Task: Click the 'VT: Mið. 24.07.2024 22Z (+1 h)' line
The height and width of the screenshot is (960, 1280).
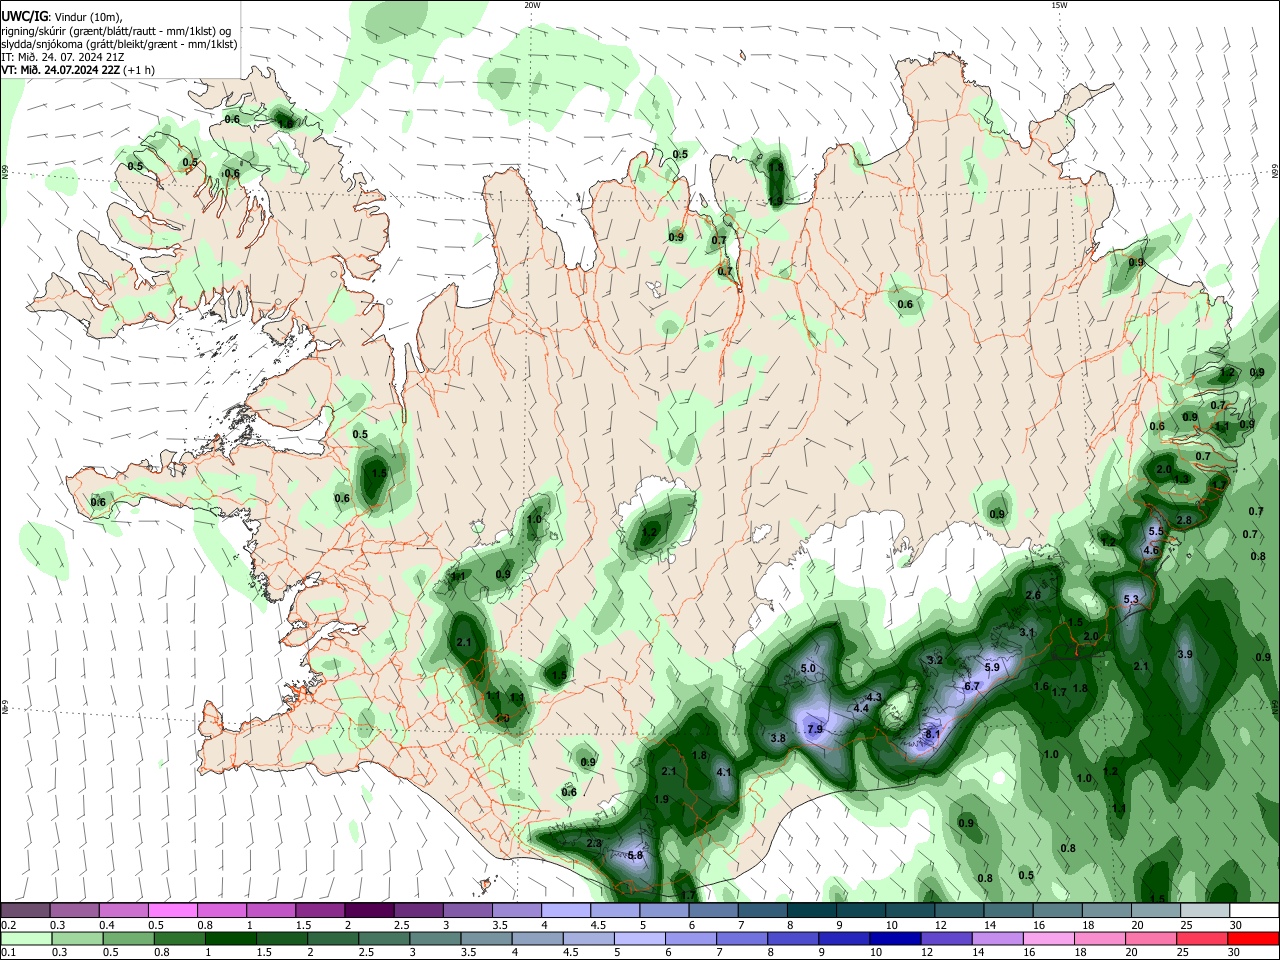Action: coord(78,70)
